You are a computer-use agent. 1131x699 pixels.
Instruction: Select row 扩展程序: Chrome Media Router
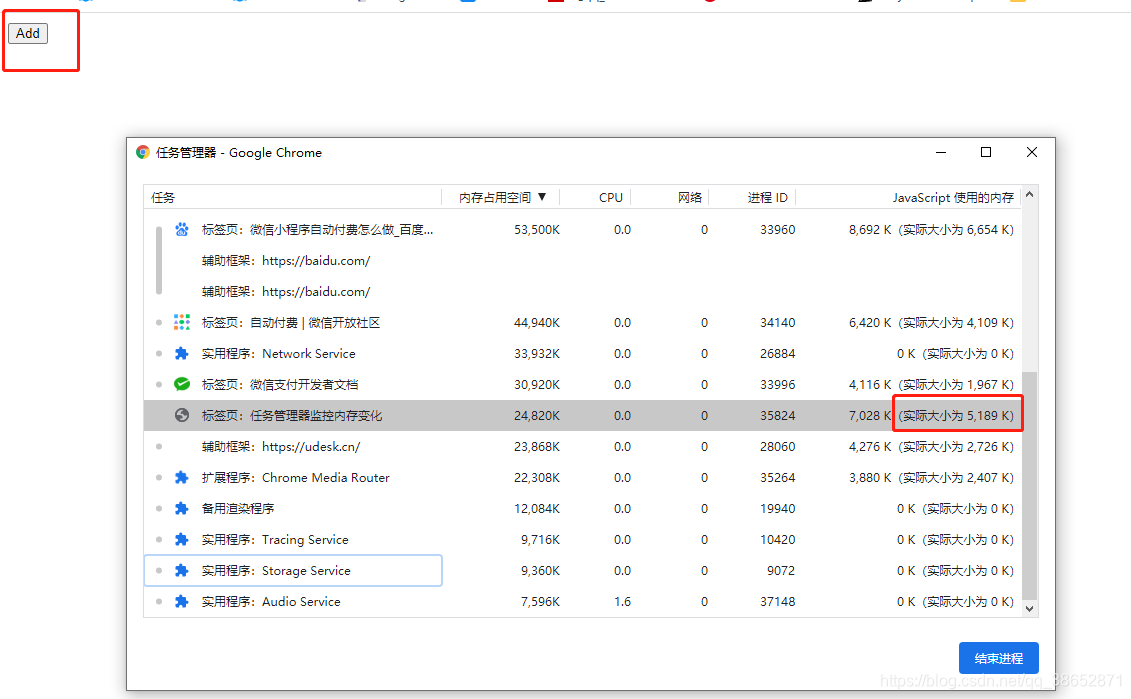tap(583, 478)
